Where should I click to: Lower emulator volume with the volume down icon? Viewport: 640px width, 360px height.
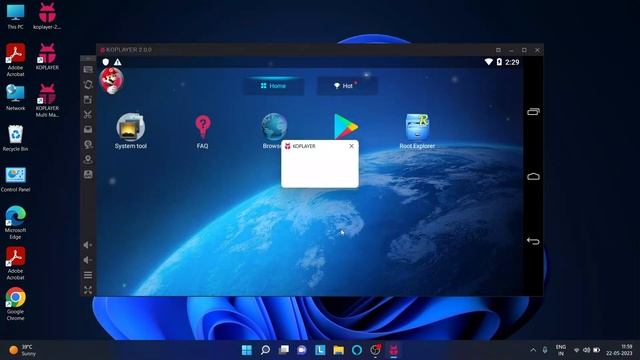click(x=88, y=260)
